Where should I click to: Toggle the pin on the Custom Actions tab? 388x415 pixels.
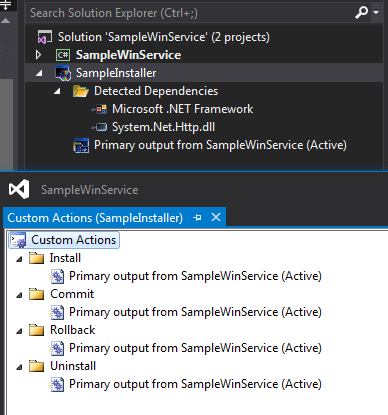click(x=197, y=218)
